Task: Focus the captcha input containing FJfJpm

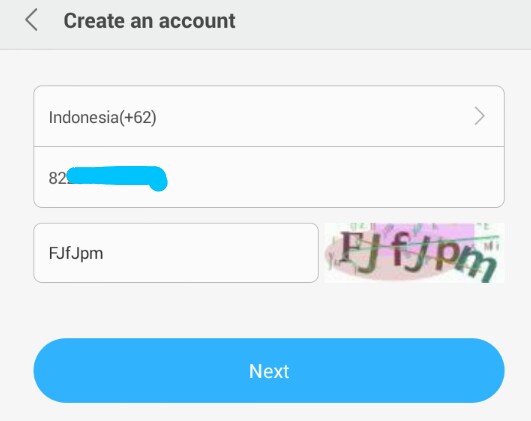Action: (176, 253)
